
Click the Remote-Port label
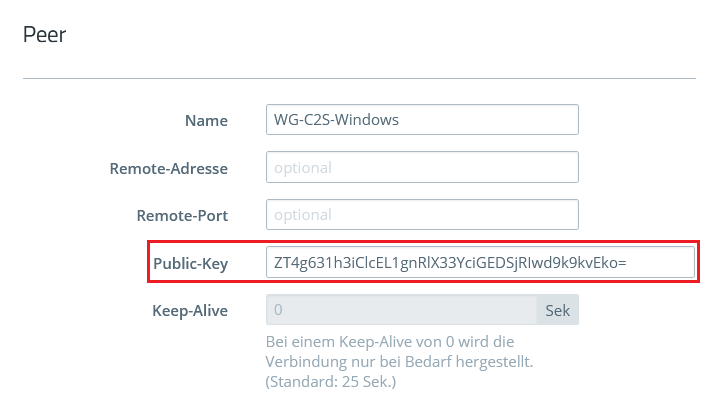(182, 215)
